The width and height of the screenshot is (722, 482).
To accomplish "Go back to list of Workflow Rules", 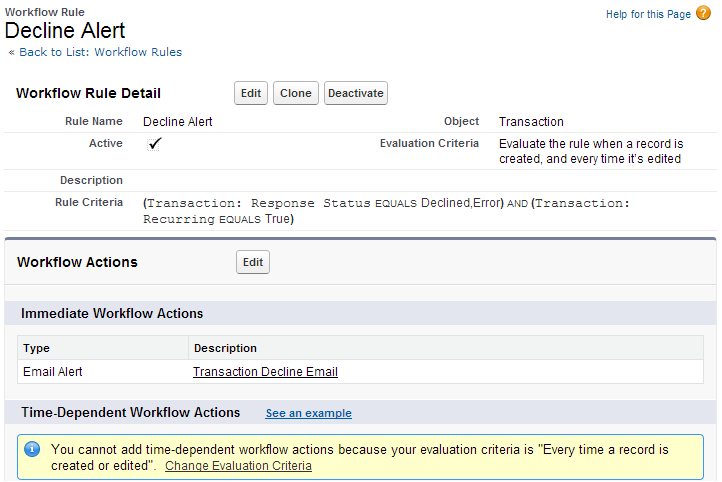I will (x=100, y=52).
